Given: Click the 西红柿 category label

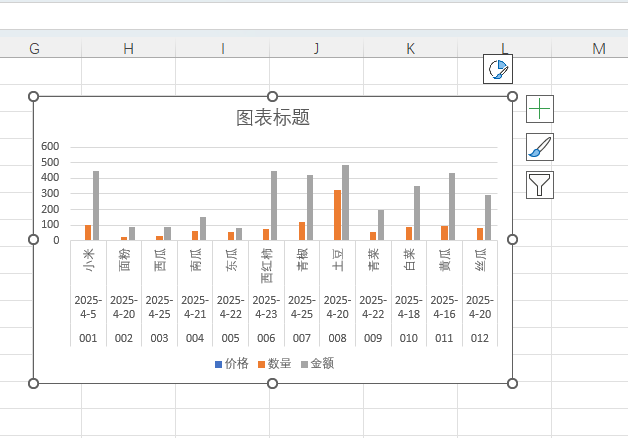Looking at the screenshot, I should click(x=266, y=265).
